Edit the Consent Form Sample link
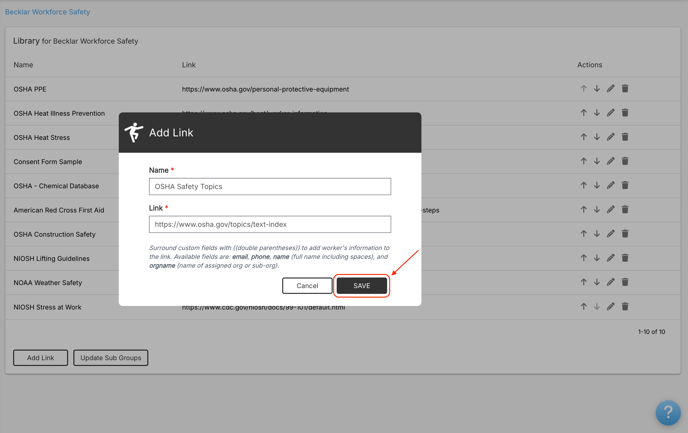688x433 pixels. (x=611, y=161)
